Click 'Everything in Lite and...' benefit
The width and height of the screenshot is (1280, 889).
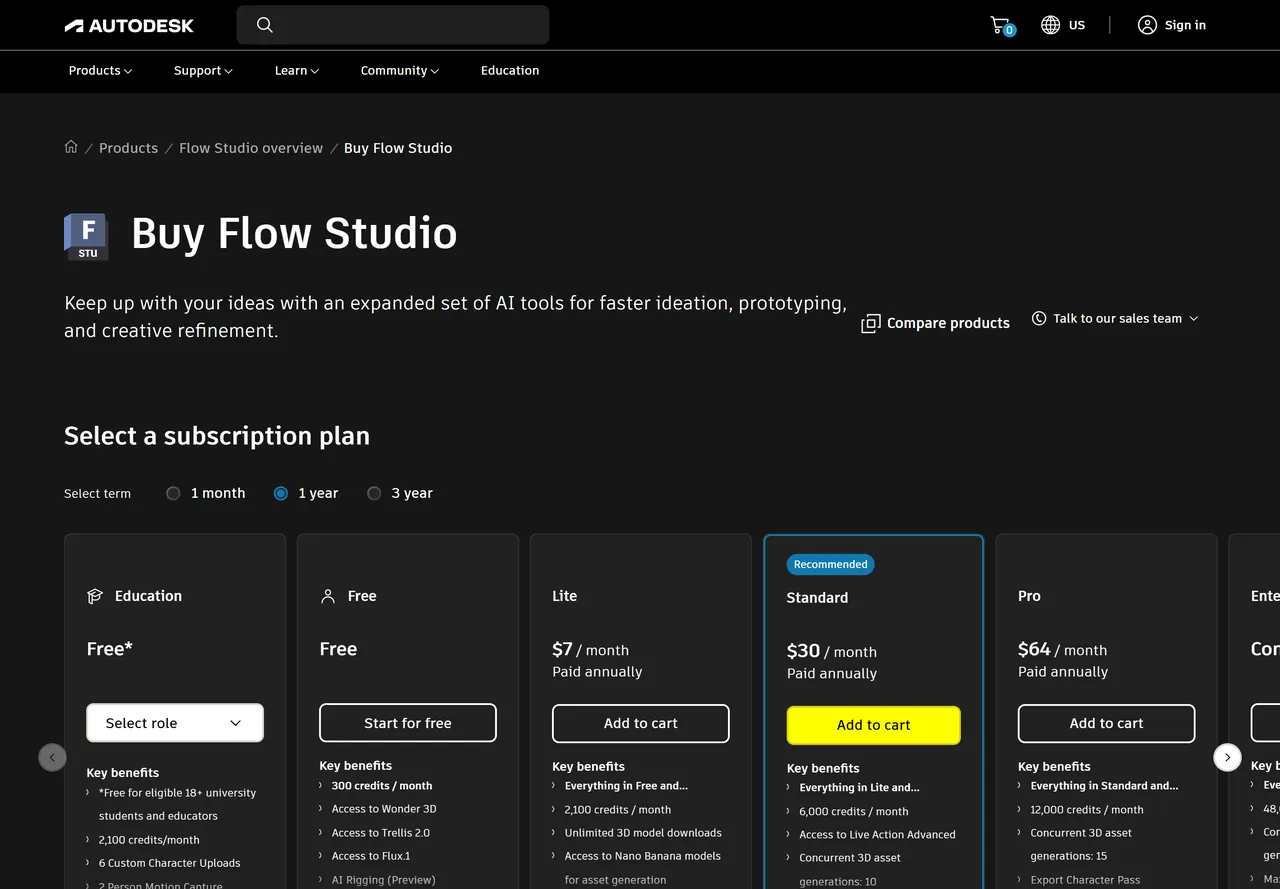click(x=859, y=788)
